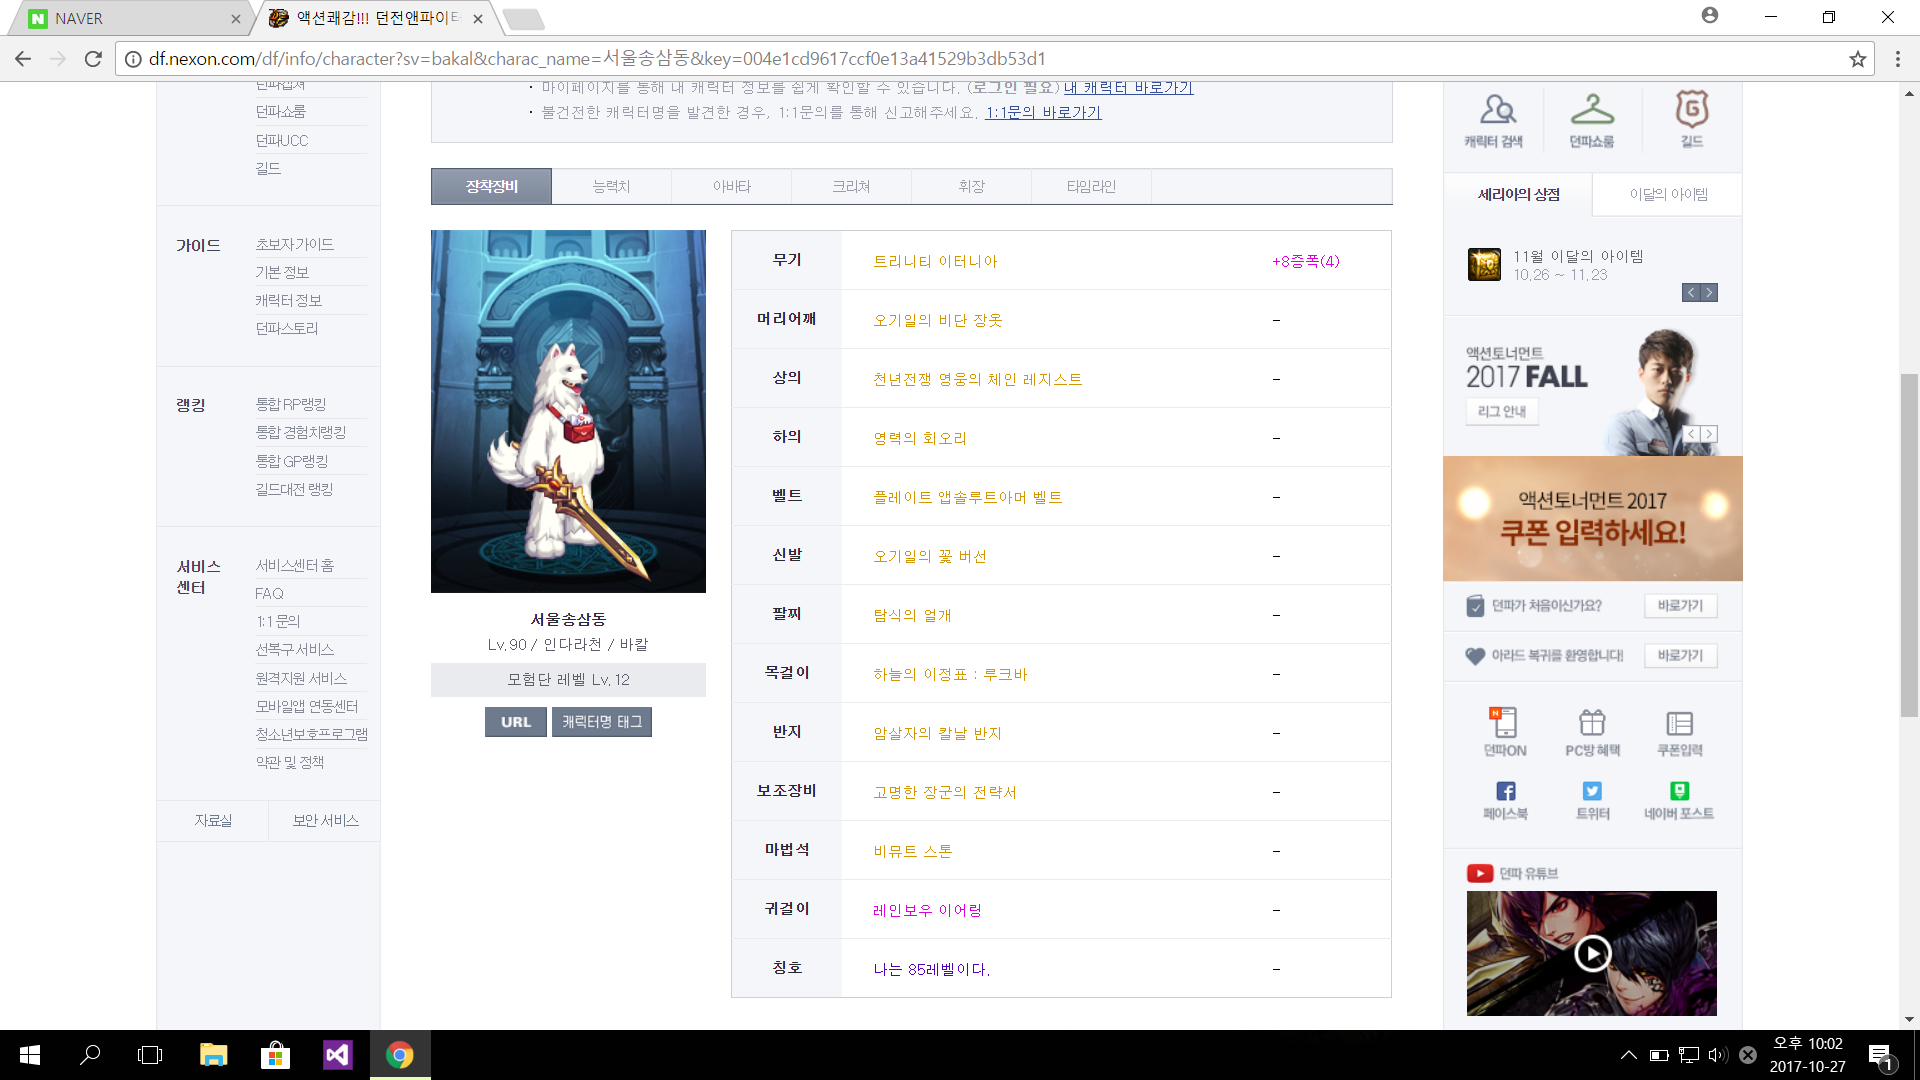The height and width of the screenshot is (1080, 1920).
Task: Switch to the 능력치 tab
Action: click(x=611, y=187)
